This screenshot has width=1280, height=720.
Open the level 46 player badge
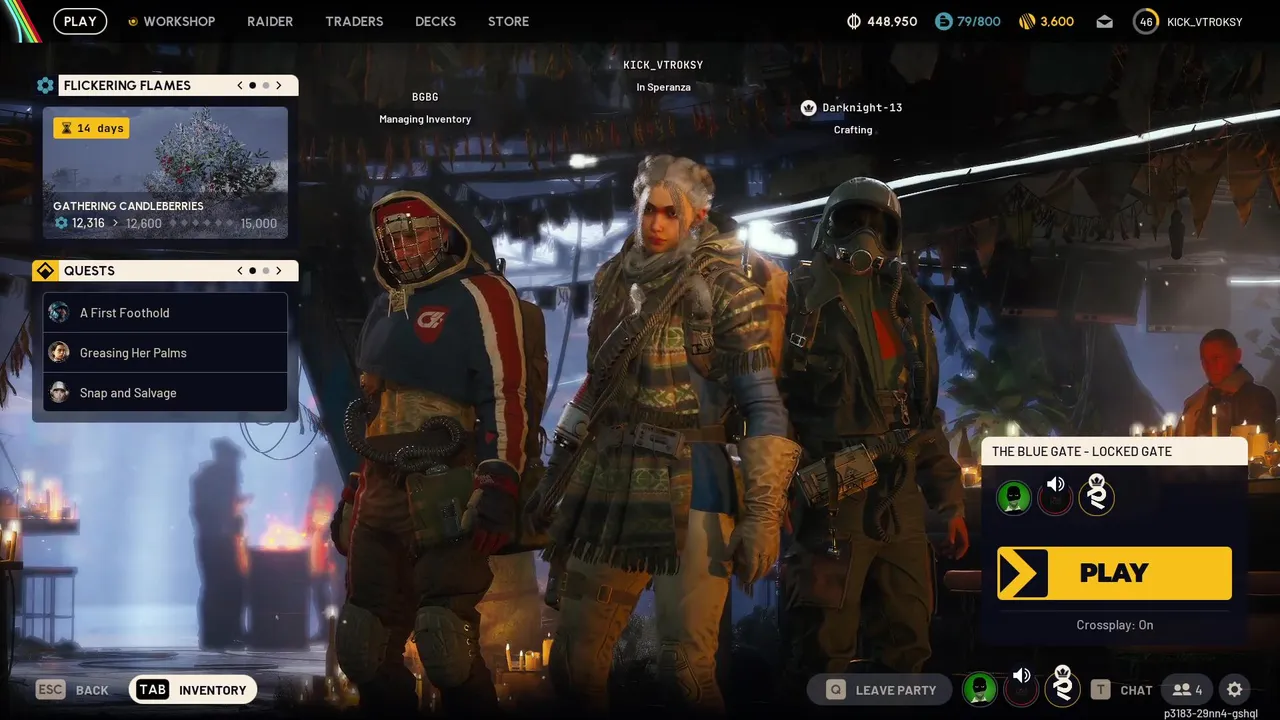[1146, 21]
